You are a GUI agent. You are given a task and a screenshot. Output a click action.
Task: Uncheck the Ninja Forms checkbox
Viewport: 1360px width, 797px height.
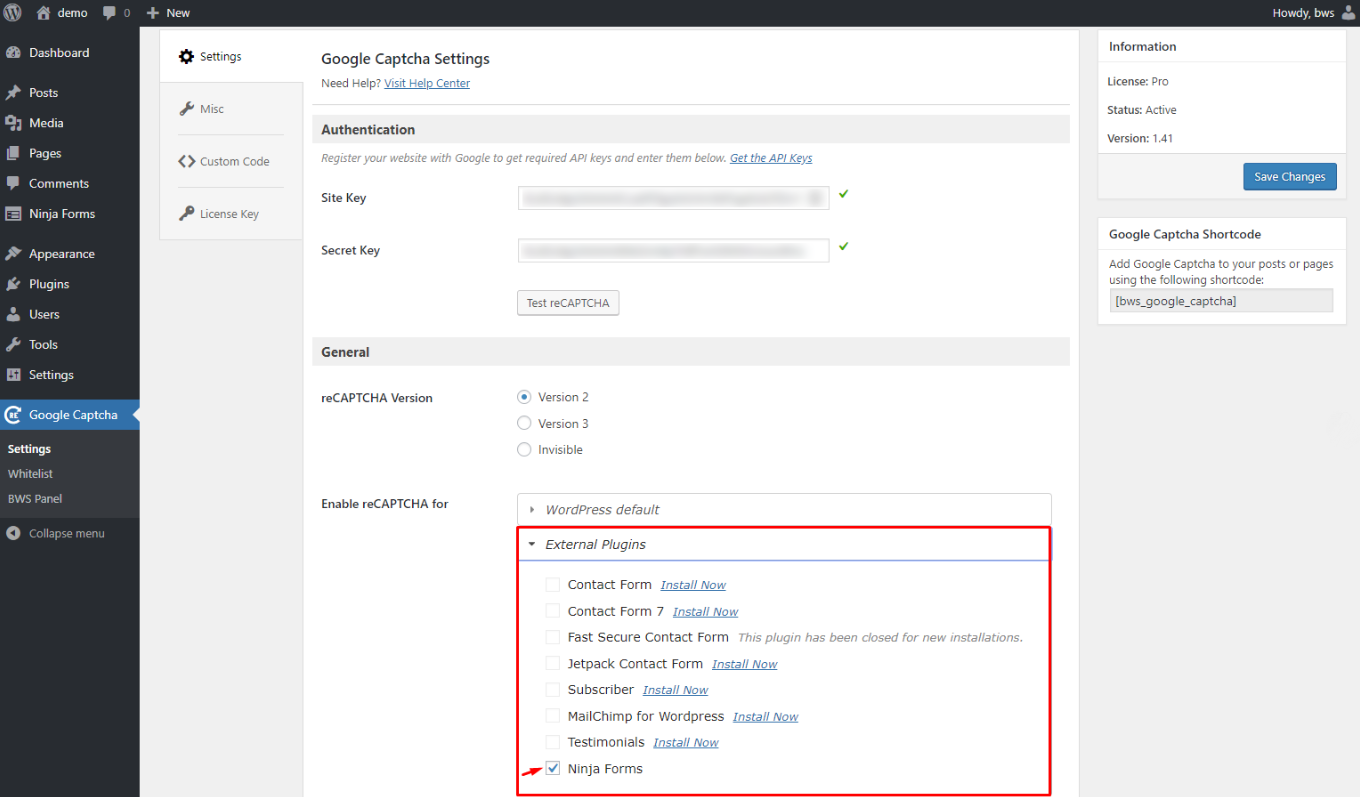click(x=552, y=768)
